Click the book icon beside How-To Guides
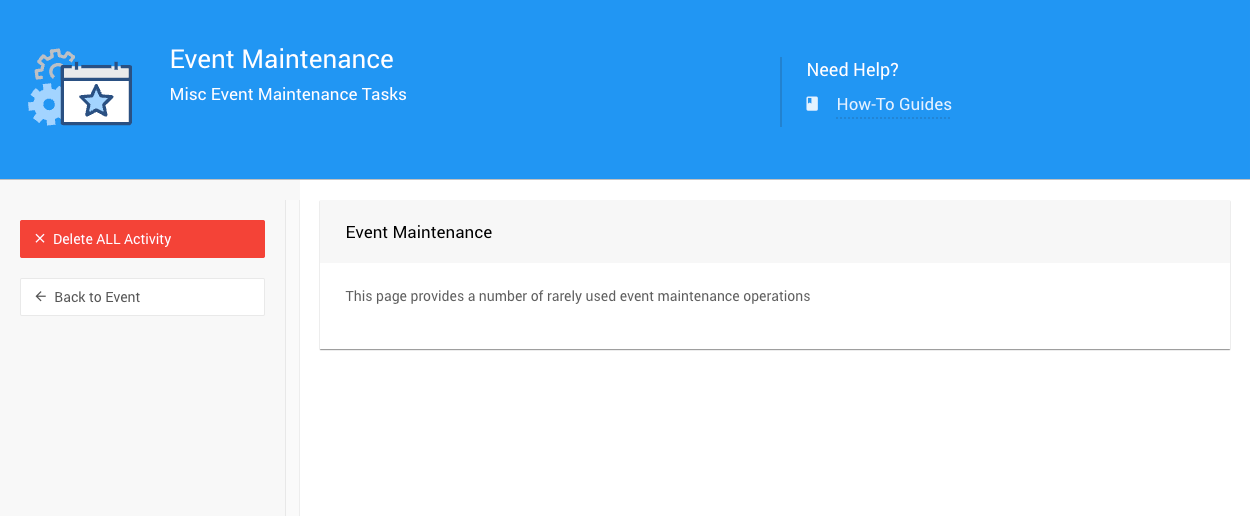The height and width of the screenshot is (516, 1250). [x=812, y=104]
